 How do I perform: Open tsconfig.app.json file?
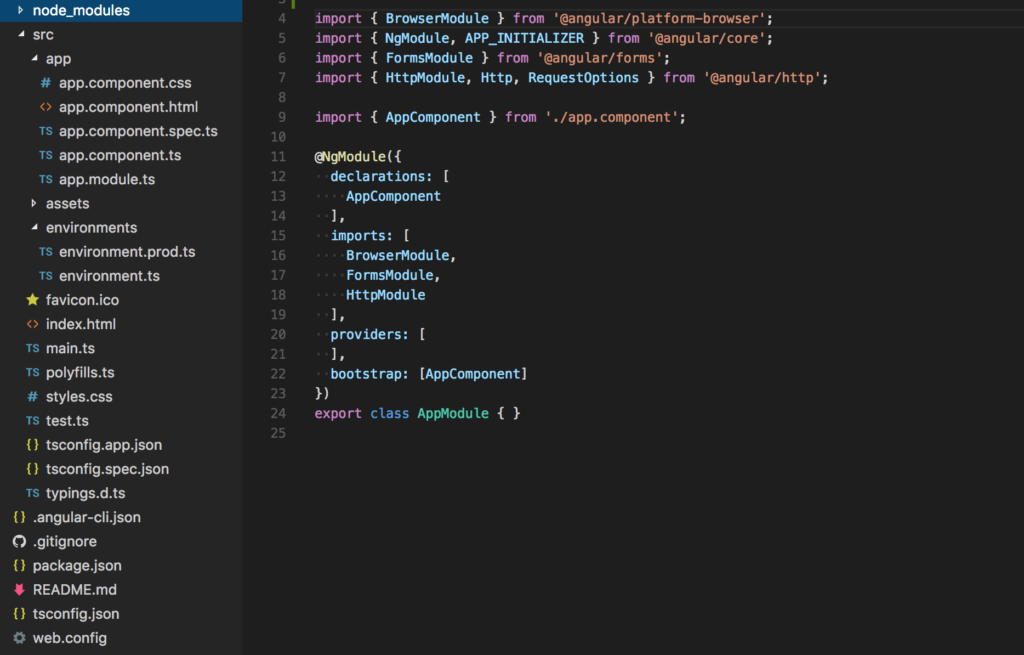pos(104,445)
